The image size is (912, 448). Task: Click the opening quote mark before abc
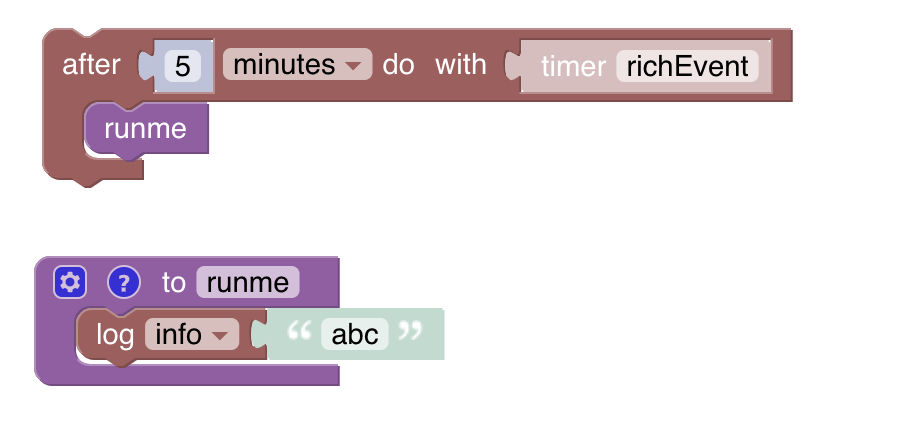(x=299, y=333)
